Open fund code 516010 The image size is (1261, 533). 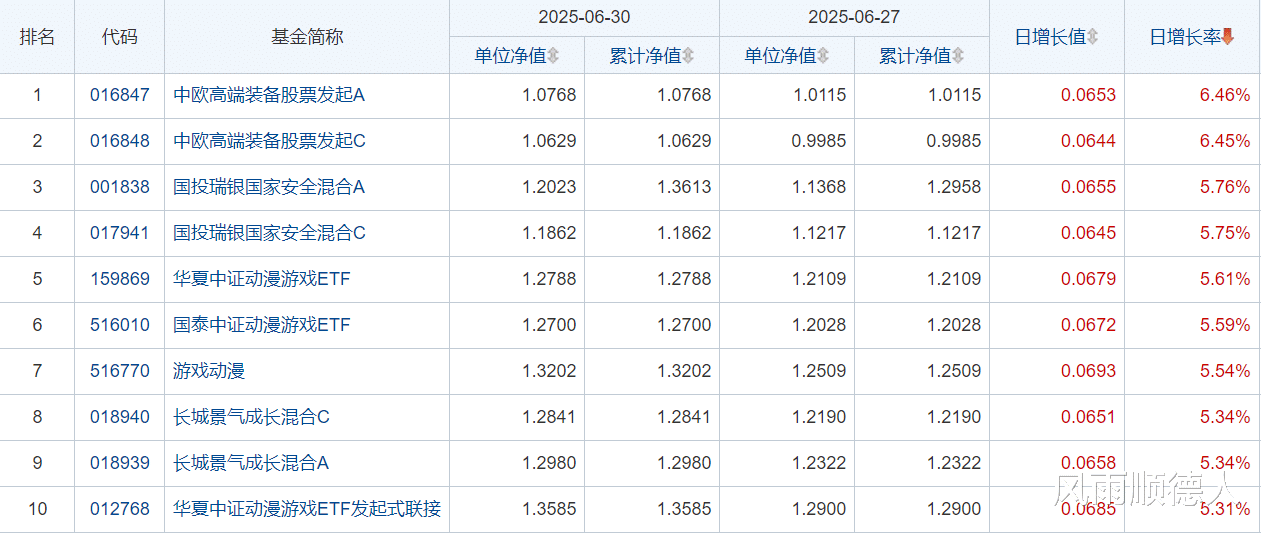coord(120,325)
